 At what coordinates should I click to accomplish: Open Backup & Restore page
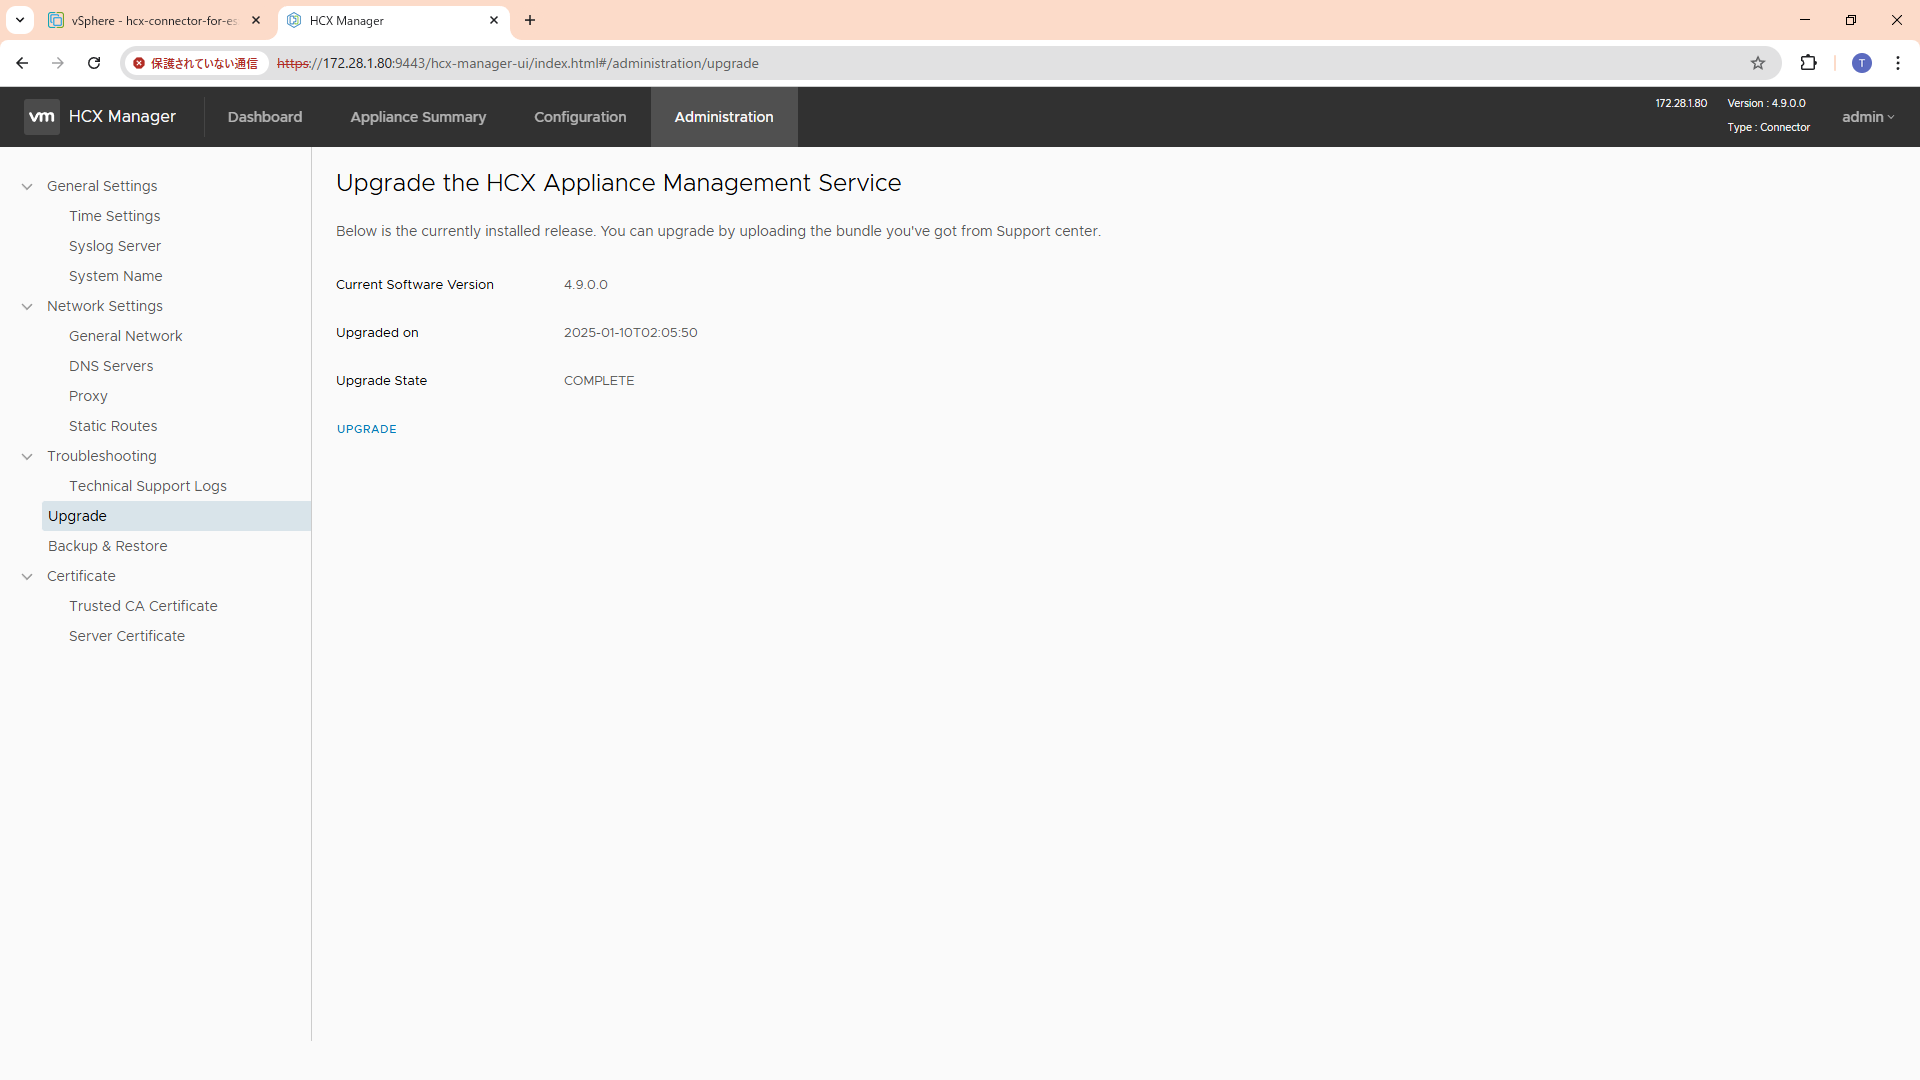point(108,546)
